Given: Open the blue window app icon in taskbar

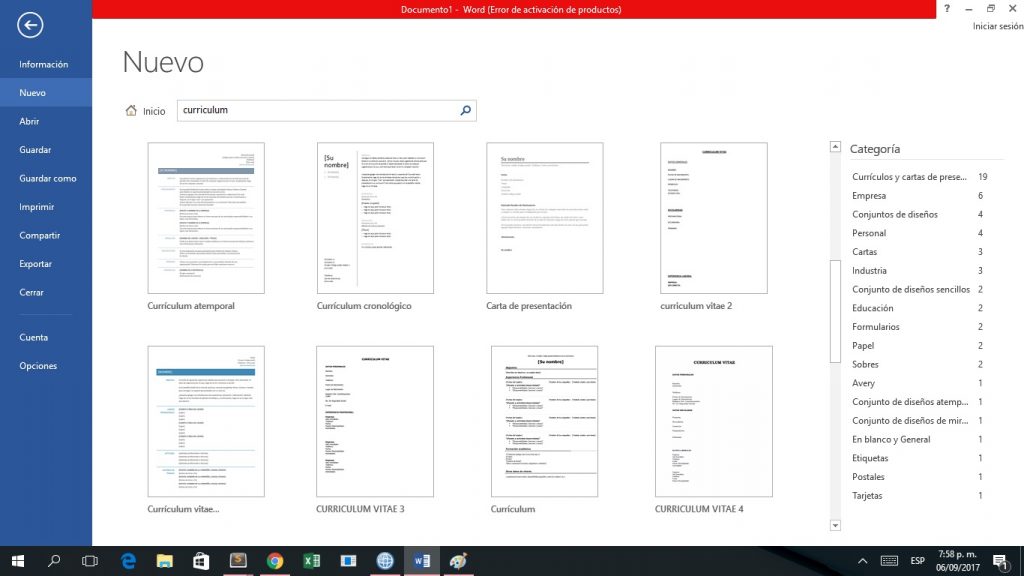Looking at the screenshot, I should click(349, 561).
